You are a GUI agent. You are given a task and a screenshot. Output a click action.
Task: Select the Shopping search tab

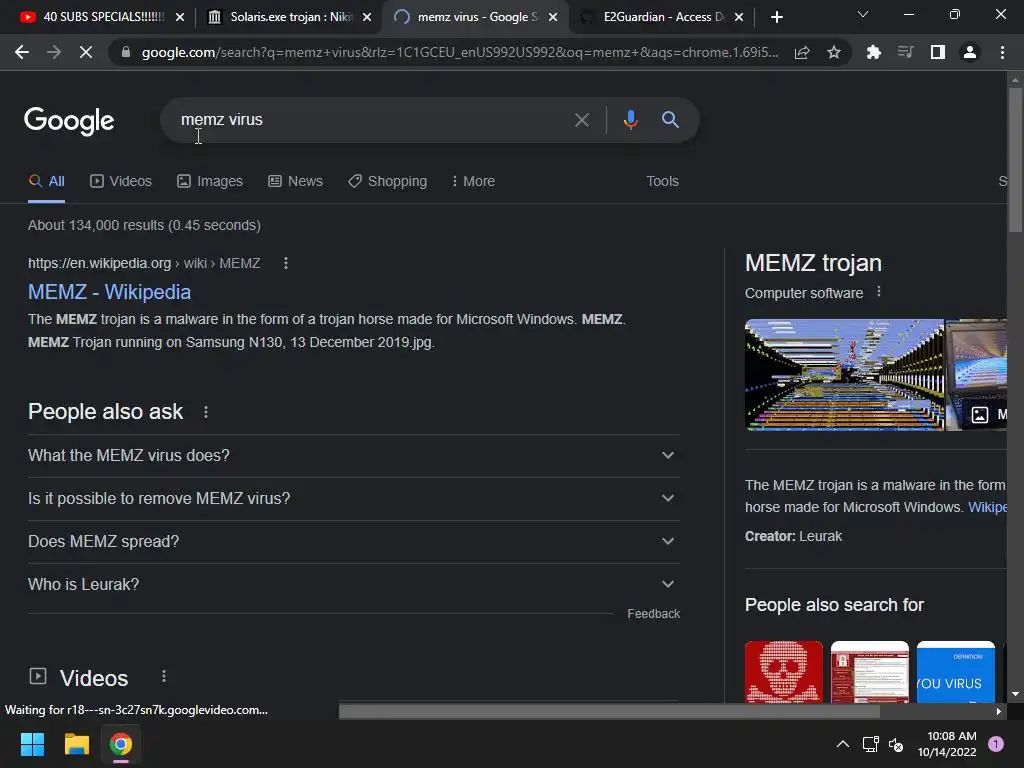(387, 181)
